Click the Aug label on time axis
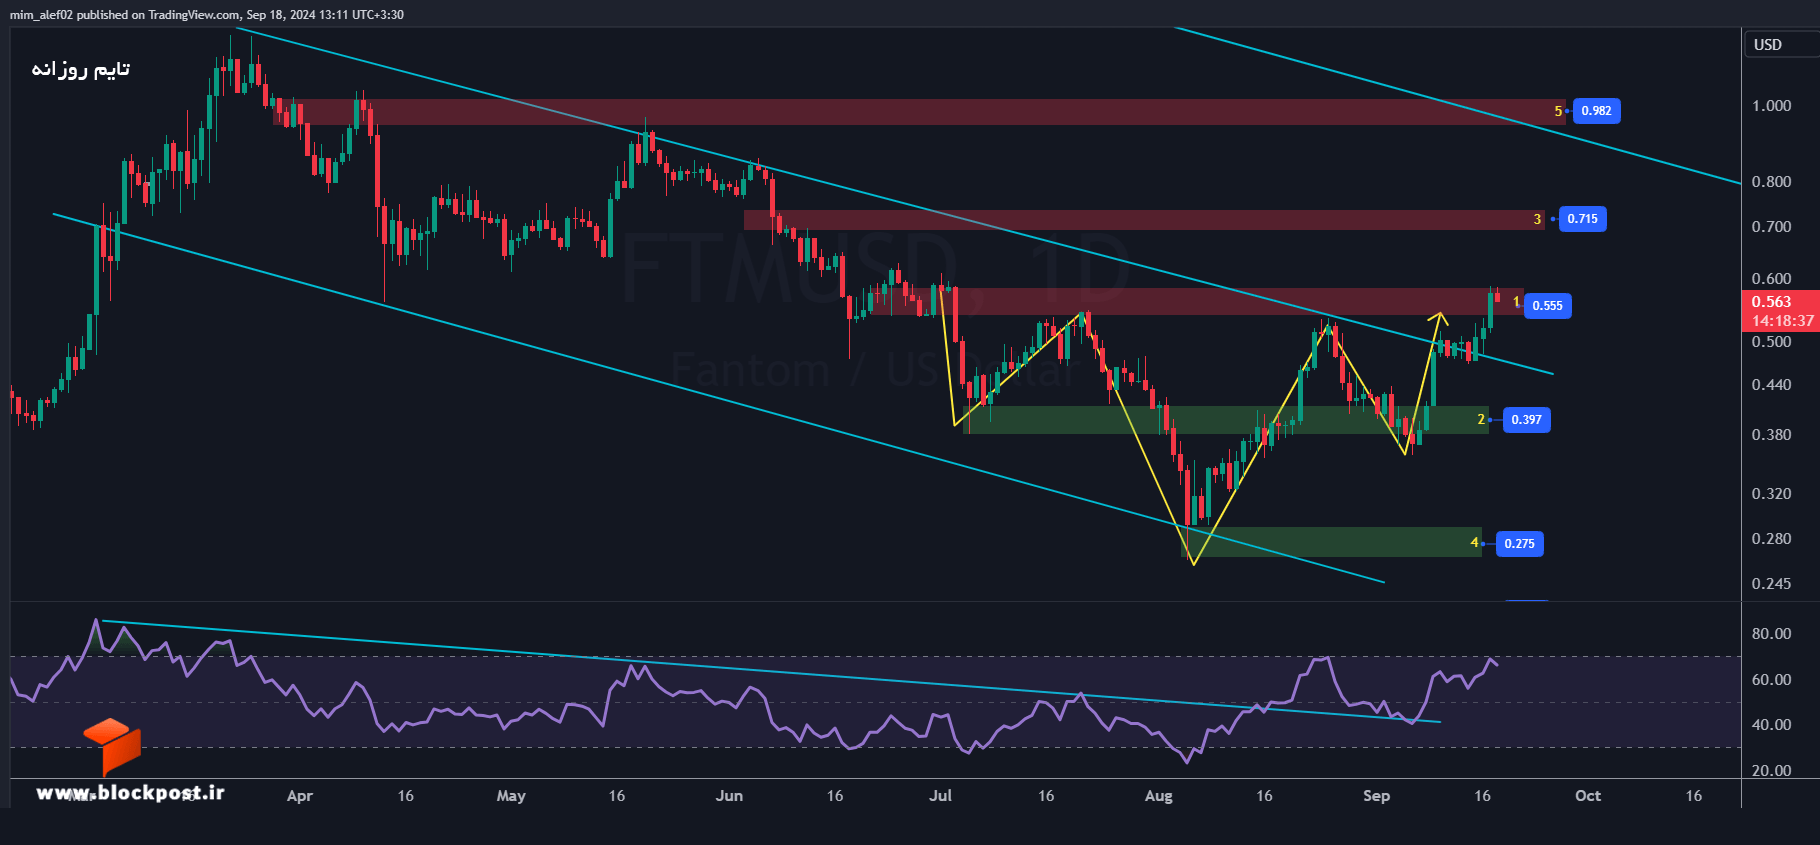This screenshot has width=1820, height=845. [1158, 796]
